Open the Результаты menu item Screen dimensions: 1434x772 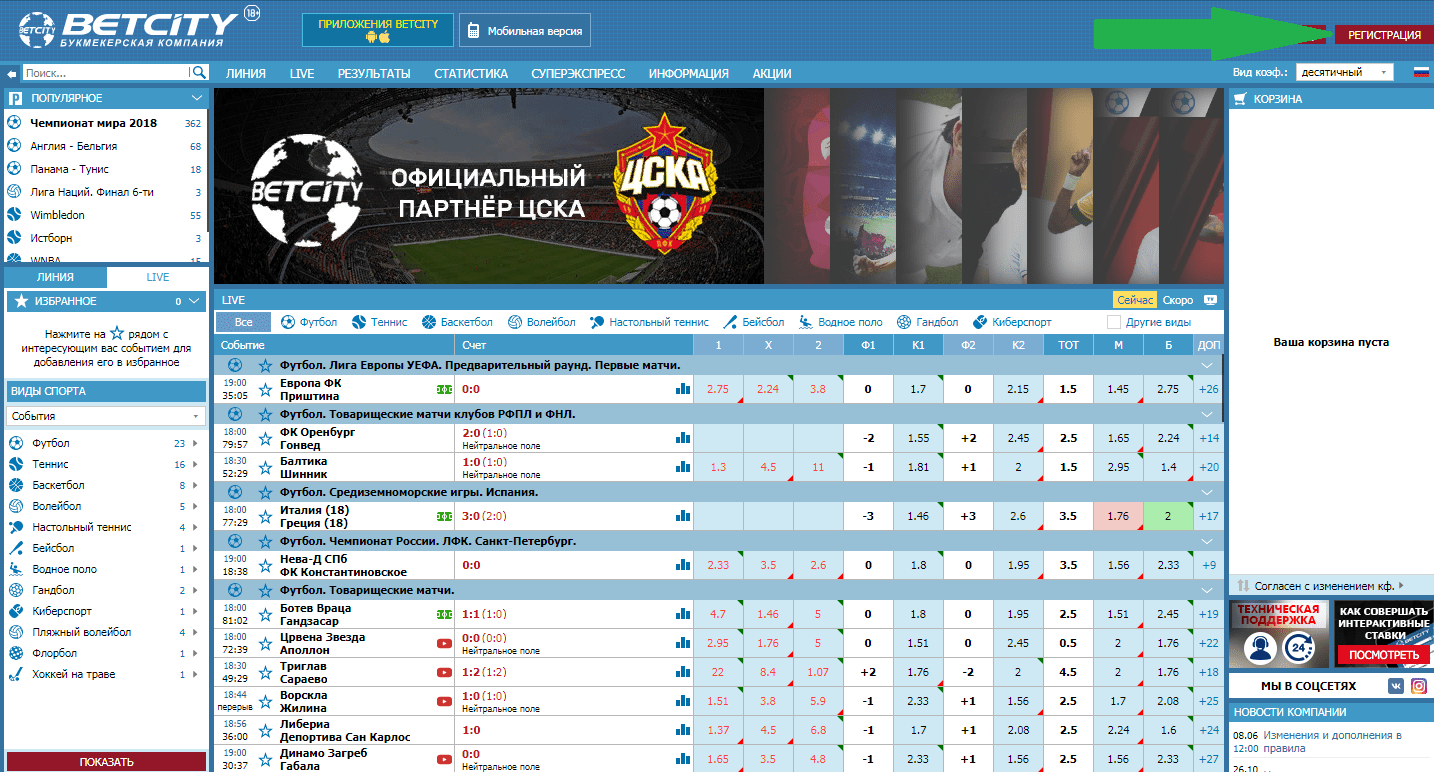374,73
